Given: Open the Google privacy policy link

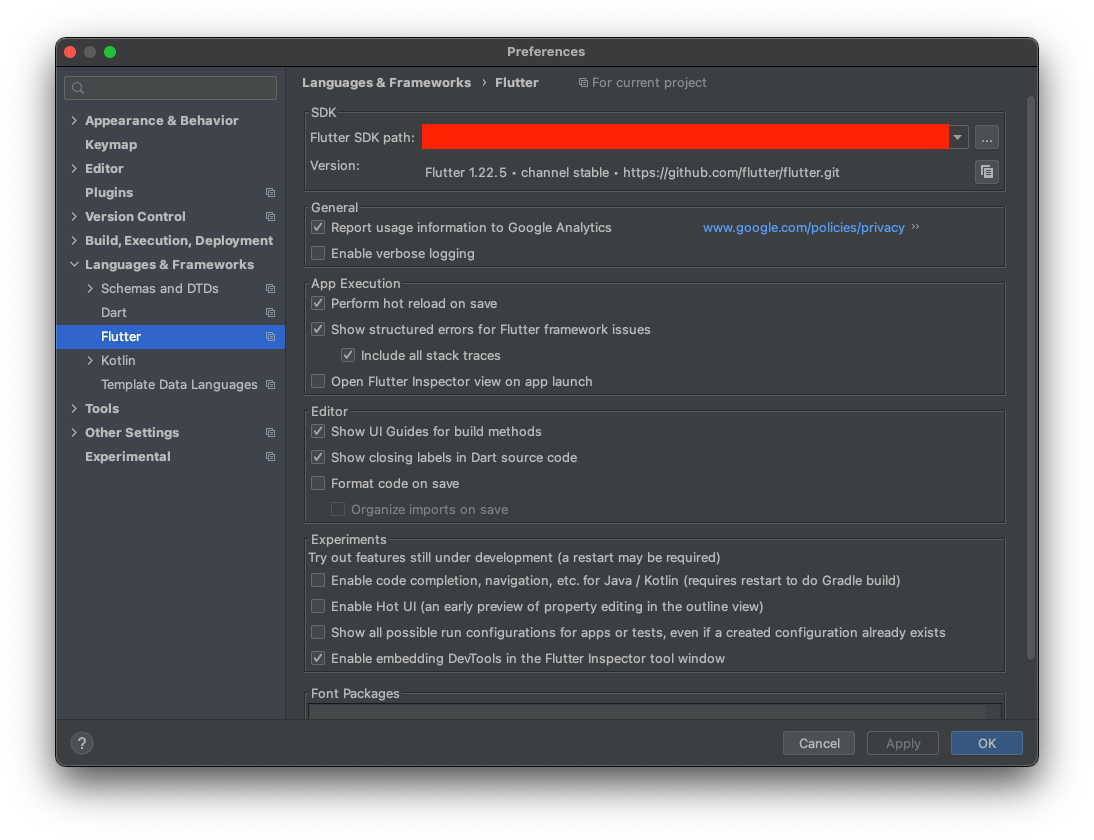Looking at the screenshot, I should (803, 227).
